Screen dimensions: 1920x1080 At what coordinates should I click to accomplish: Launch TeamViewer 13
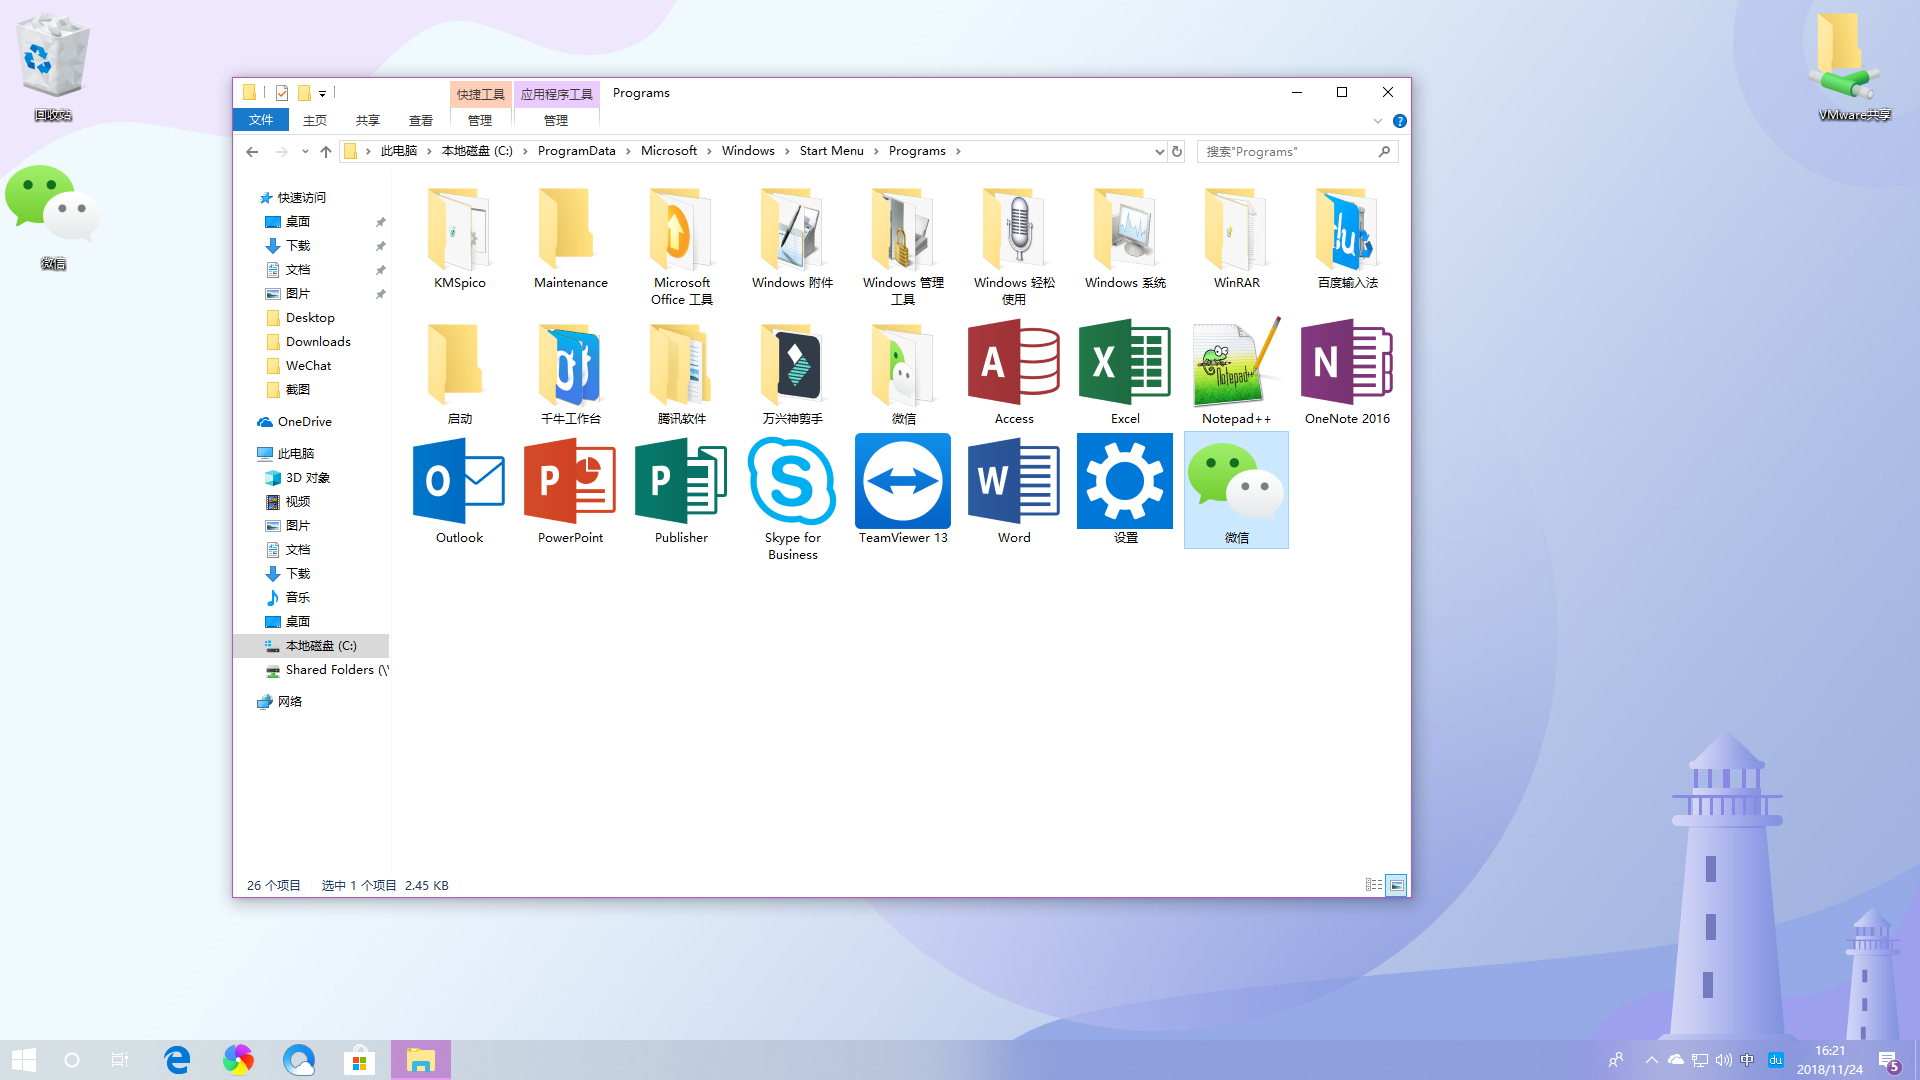coord(902,481)
